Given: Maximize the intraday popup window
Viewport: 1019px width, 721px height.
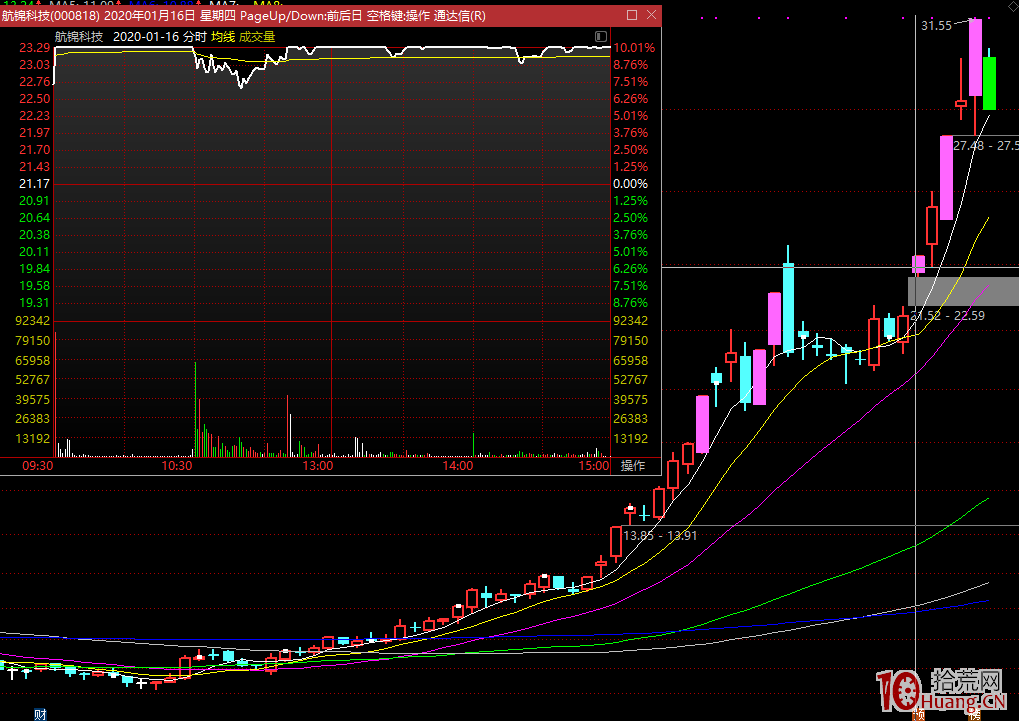Looking at the screenshot, I should (x=630, y=16).
